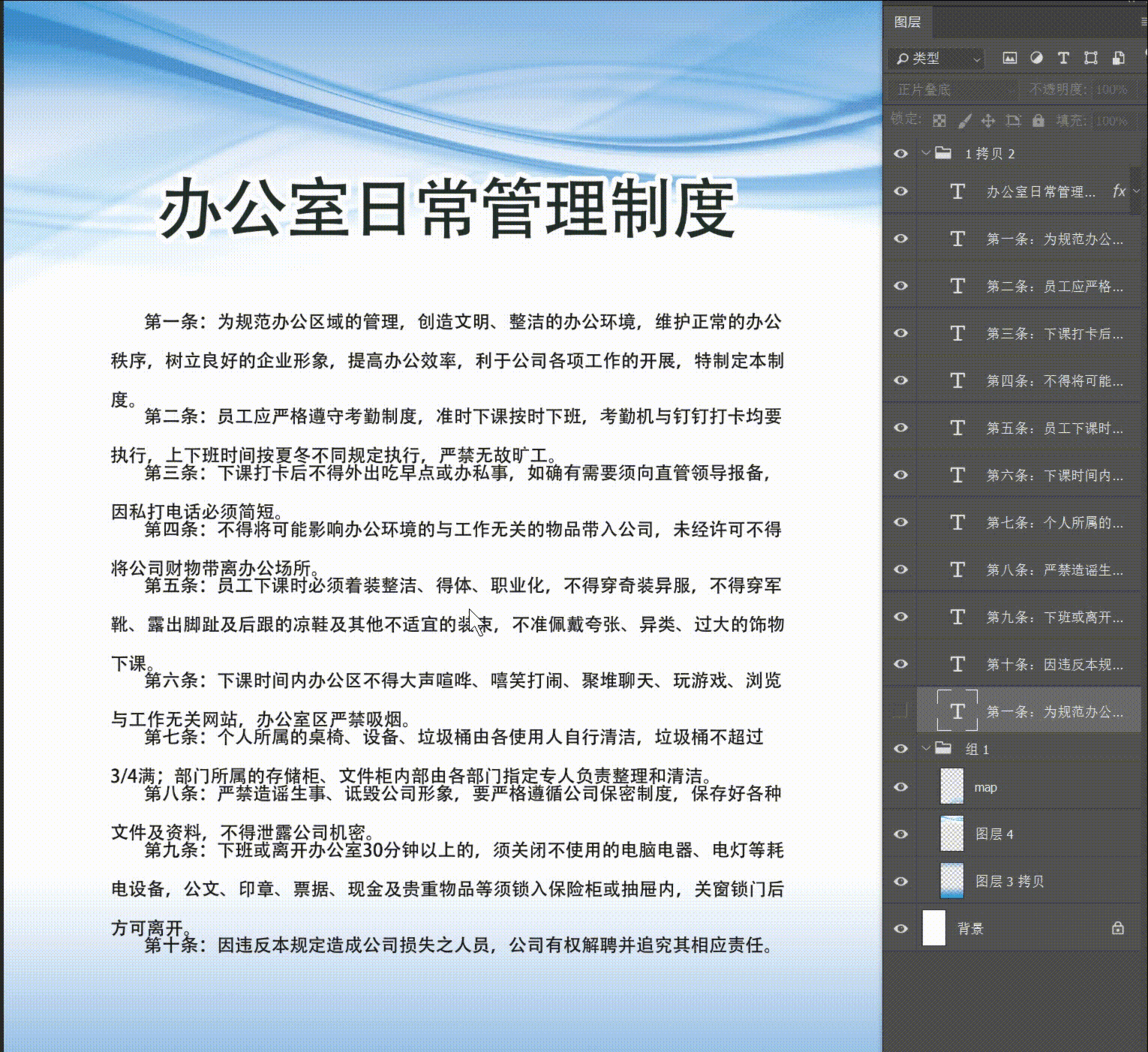The height and width of the screenshot is (1052, 1148).
Task: Hide the map layer visibility
Action: 900,787
